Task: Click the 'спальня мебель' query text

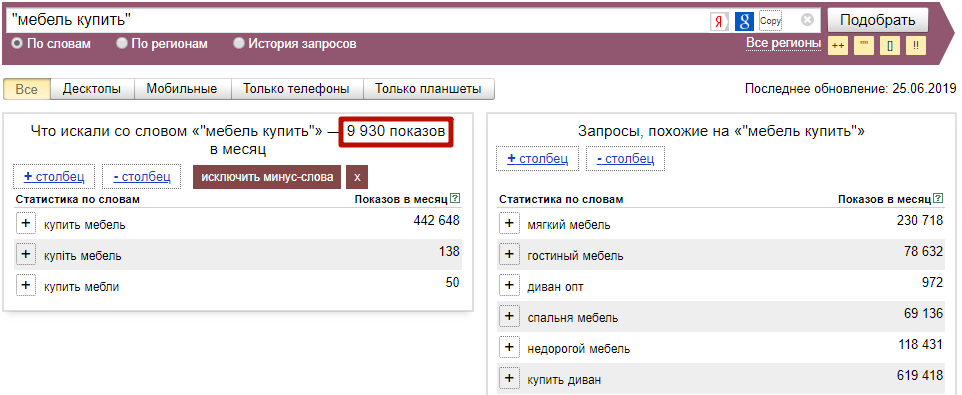Action: pos(572,318)
